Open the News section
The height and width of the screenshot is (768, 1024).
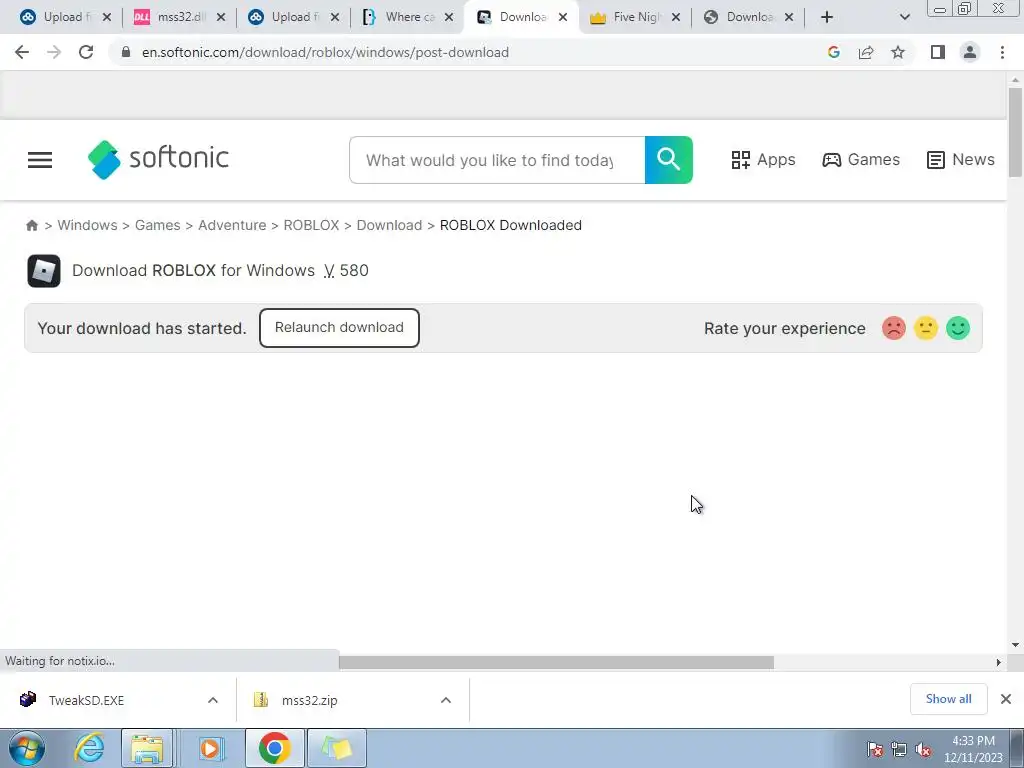tap(961, 159)
